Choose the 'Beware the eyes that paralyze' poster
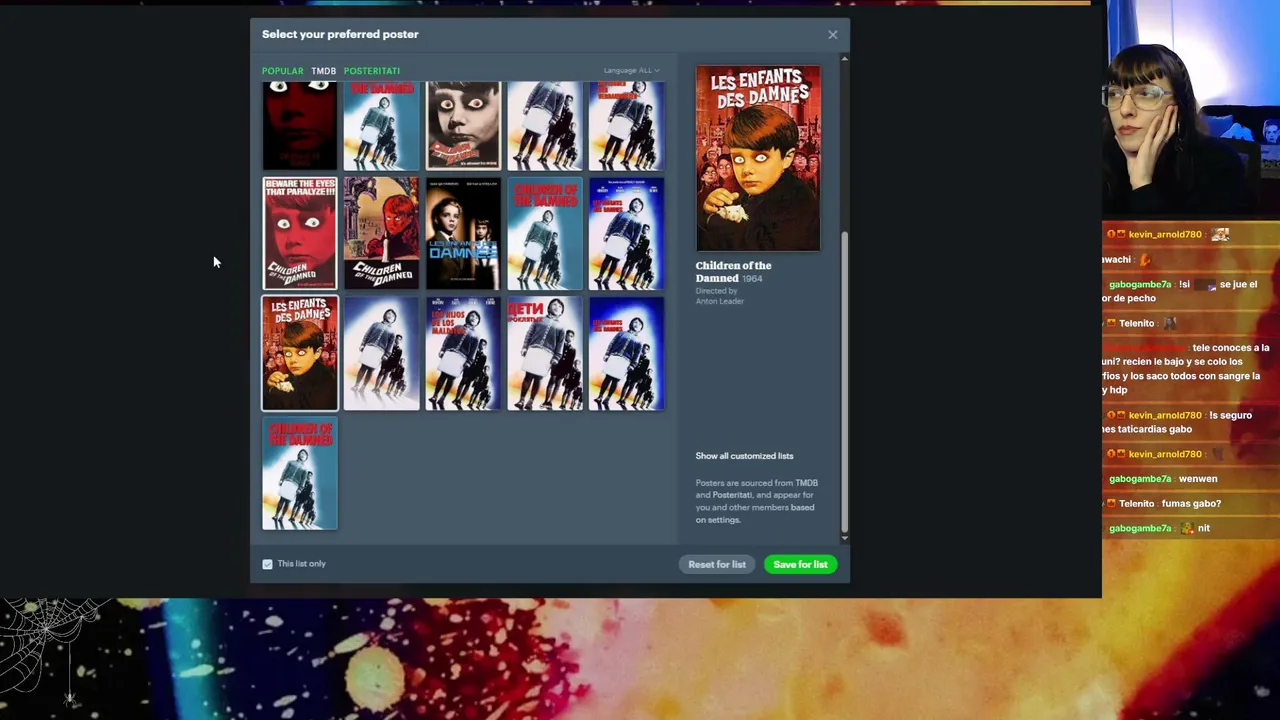The image size is (1280, 720). click(x=300, y=234)
